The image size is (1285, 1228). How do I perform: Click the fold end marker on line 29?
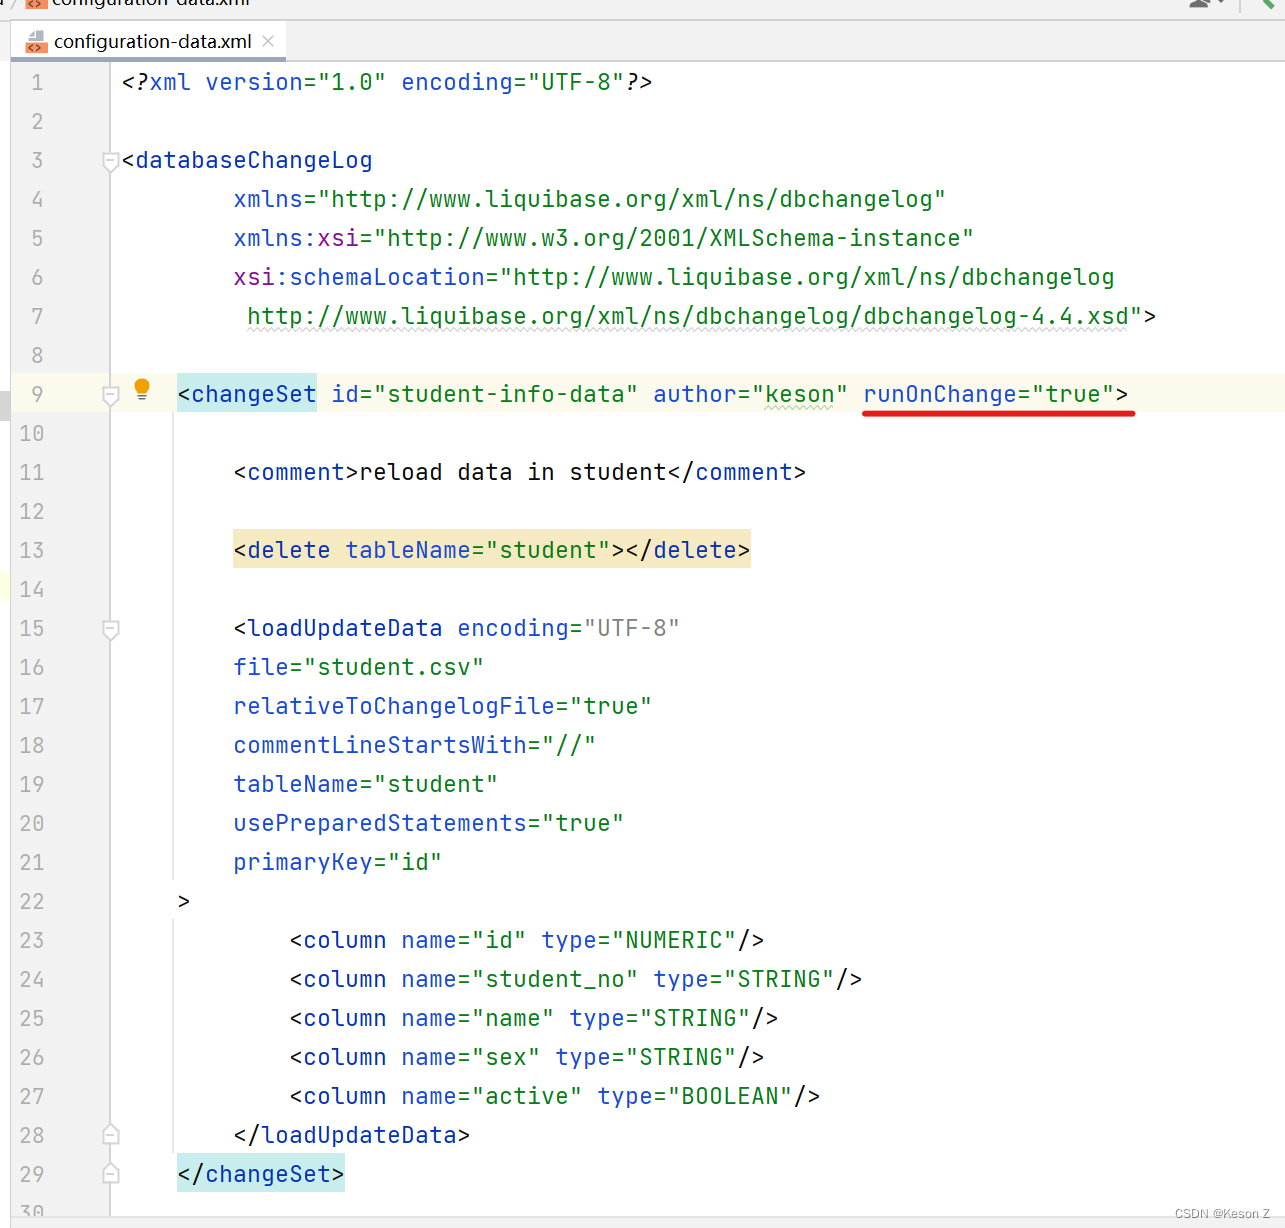pos(111,1174)
